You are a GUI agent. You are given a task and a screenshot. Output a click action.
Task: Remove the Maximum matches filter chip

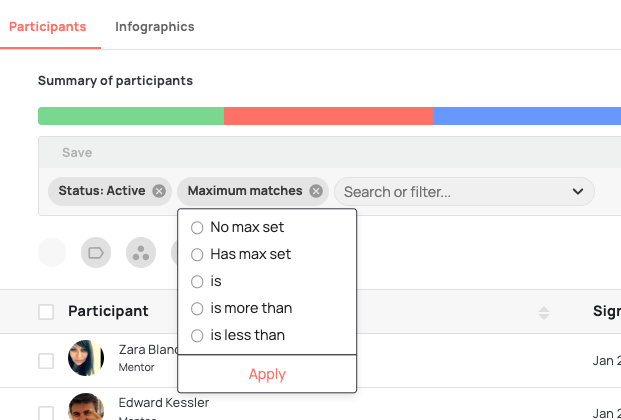coord(316,191)
